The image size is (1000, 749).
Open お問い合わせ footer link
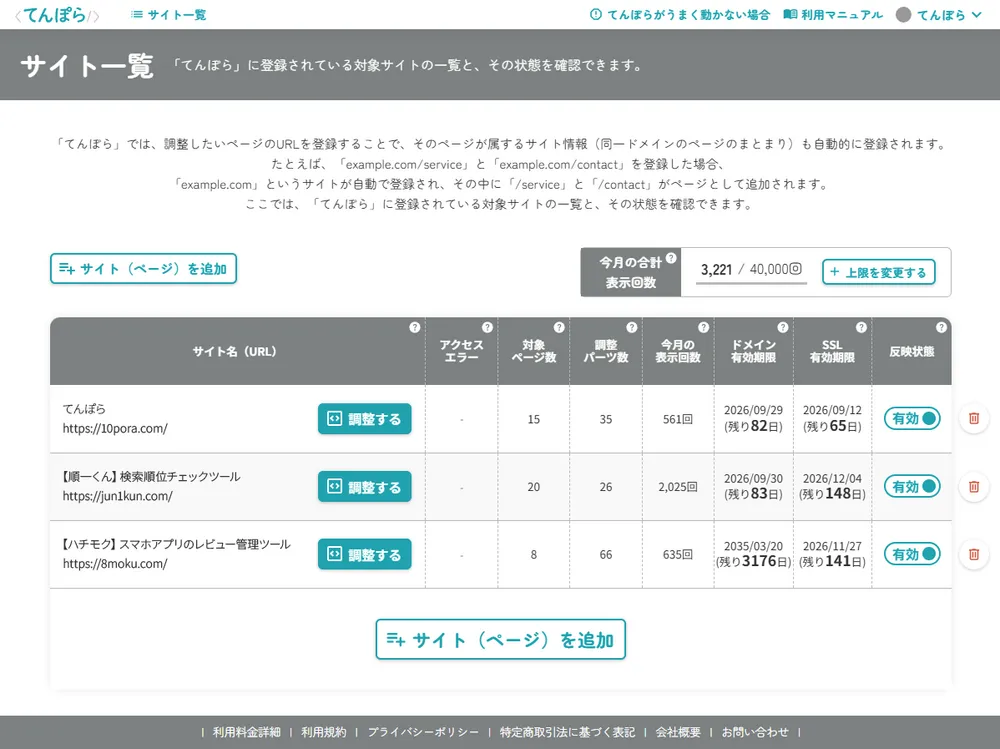pos(755,732)
